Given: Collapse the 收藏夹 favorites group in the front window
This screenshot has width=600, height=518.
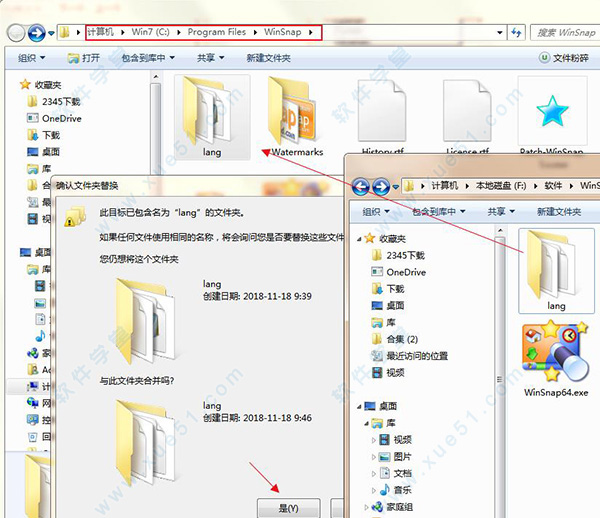Looking at the screenshot, I should tap(362, 239).
